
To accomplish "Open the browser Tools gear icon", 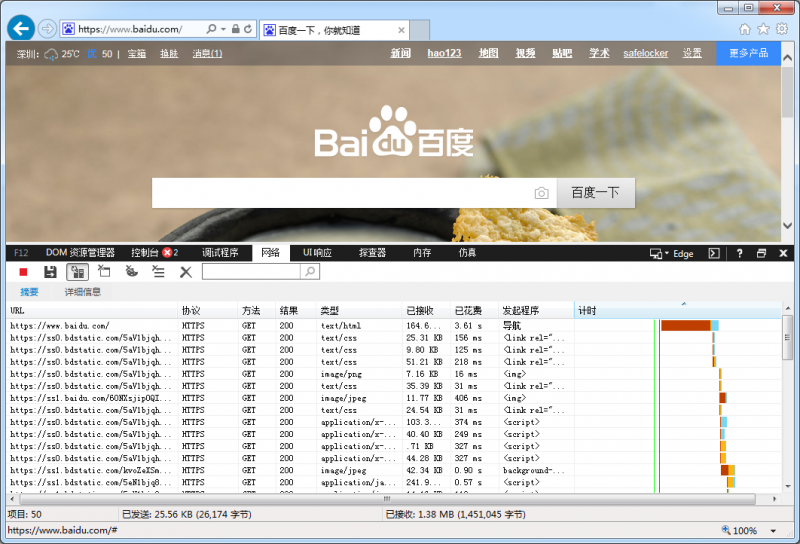I will coord(782,29).
